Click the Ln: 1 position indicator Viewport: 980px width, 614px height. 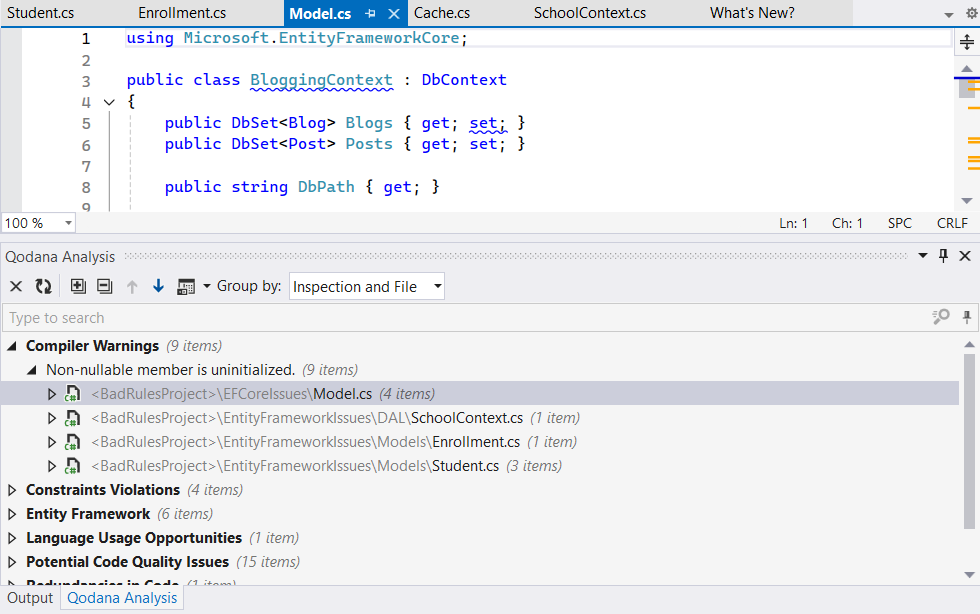793,222
